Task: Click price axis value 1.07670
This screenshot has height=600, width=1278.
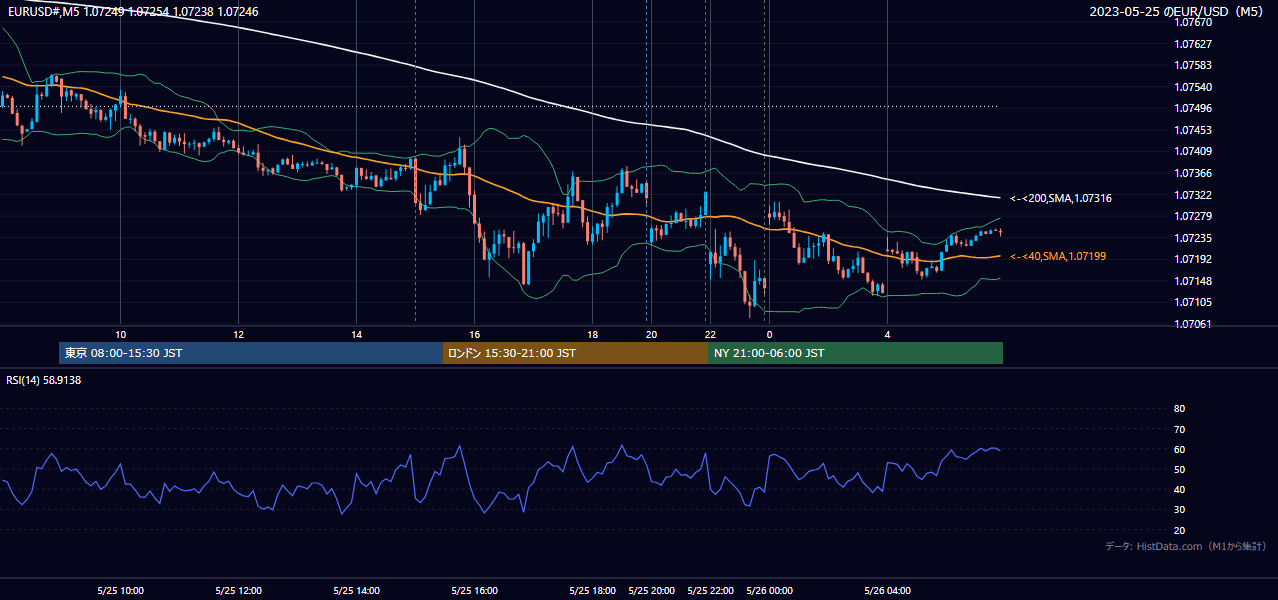Action: (x=1193, y=22)
